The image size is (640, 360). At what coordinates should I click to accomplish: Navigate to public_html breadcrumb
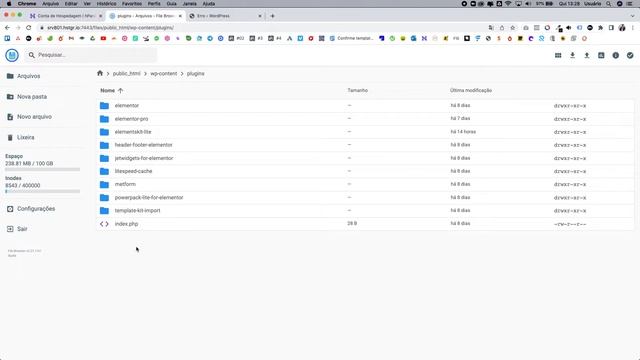click(127, 73)
